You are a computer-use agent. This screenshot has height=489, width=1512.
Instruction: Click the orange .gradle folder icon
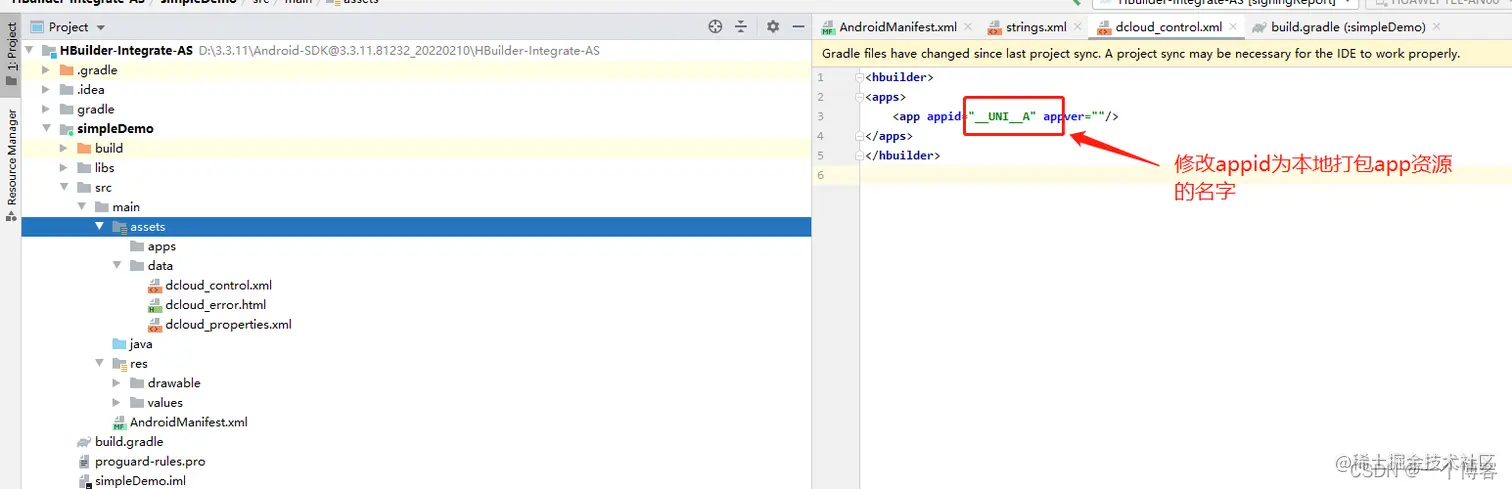tap(66, 70)
